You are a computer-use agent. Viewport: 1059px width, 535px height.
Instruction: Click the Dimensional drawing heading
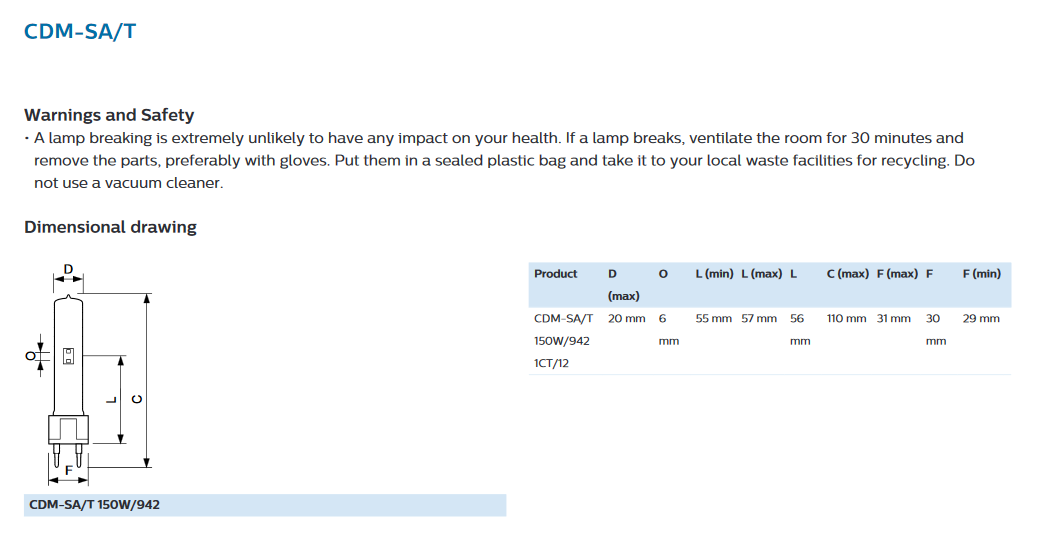click(x=110, y=227)
